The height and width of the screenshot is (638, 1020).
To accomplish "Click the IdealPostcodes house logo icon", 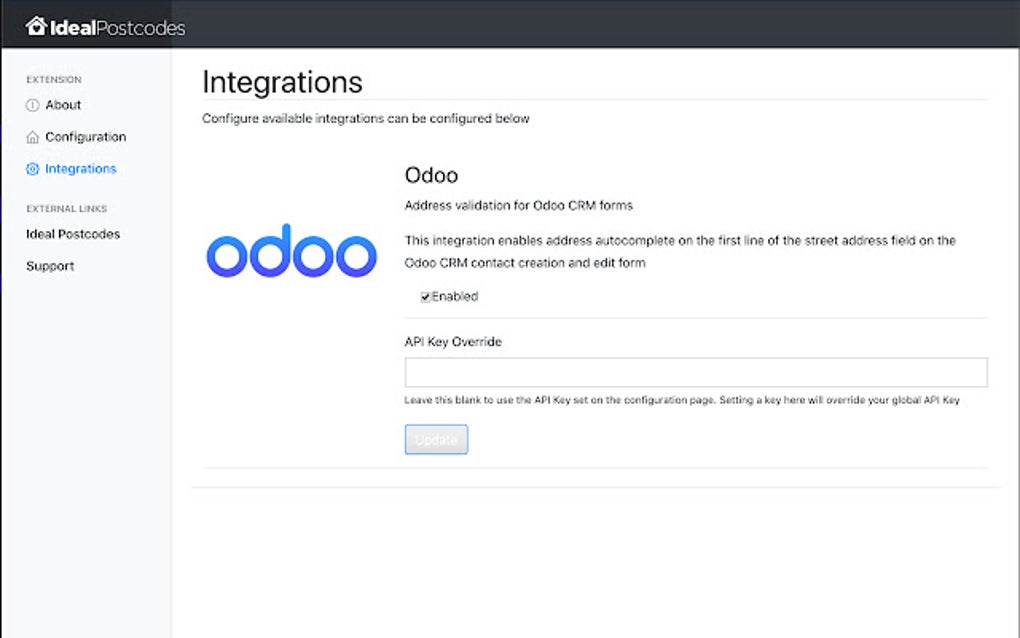I will pyautogui.click(x=36, y=26).
